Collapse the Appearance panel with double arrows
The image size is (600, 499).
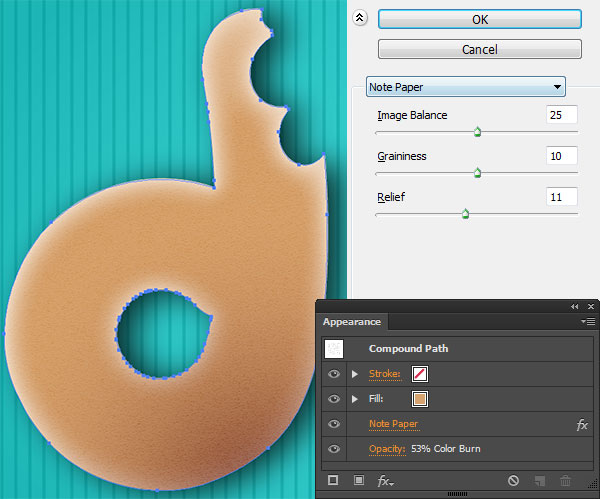tap(574, 306)
